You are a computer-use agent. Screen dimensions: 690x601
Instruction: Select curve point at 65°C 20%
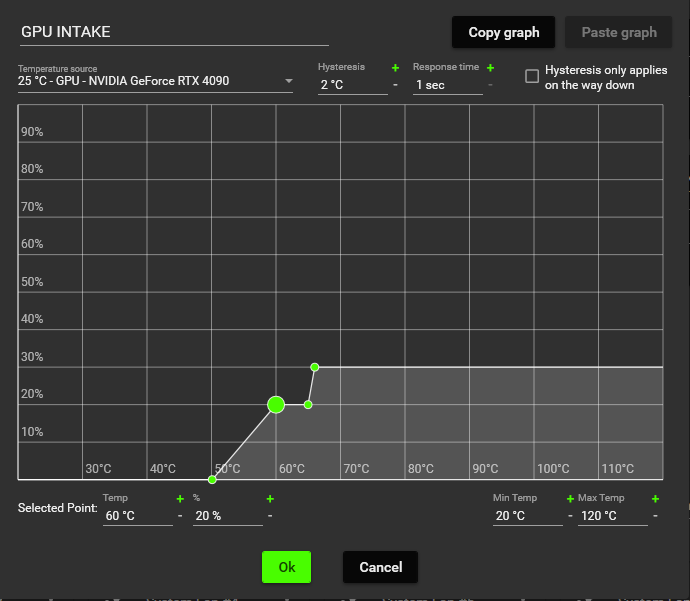[308, 404]
